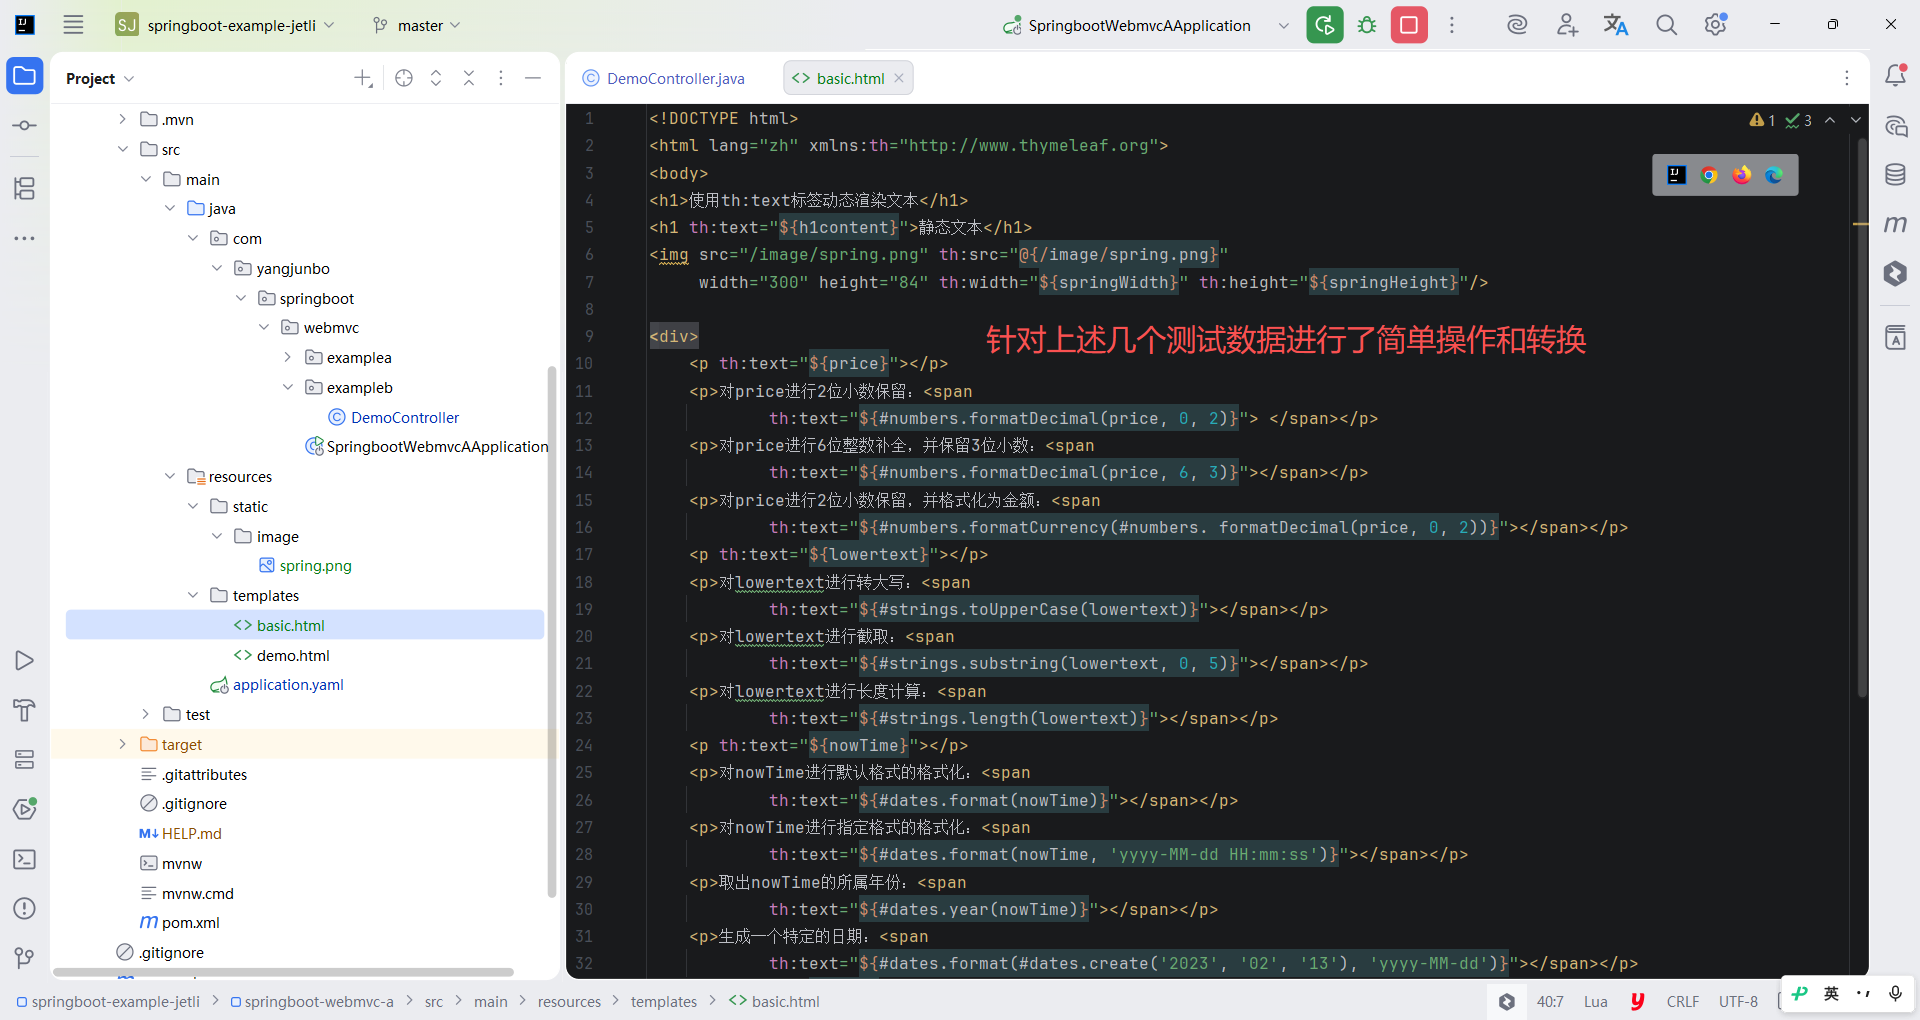Open the Maven tool window icon
Screen dimensions: 1920x1020
(x=1895, y=224)
